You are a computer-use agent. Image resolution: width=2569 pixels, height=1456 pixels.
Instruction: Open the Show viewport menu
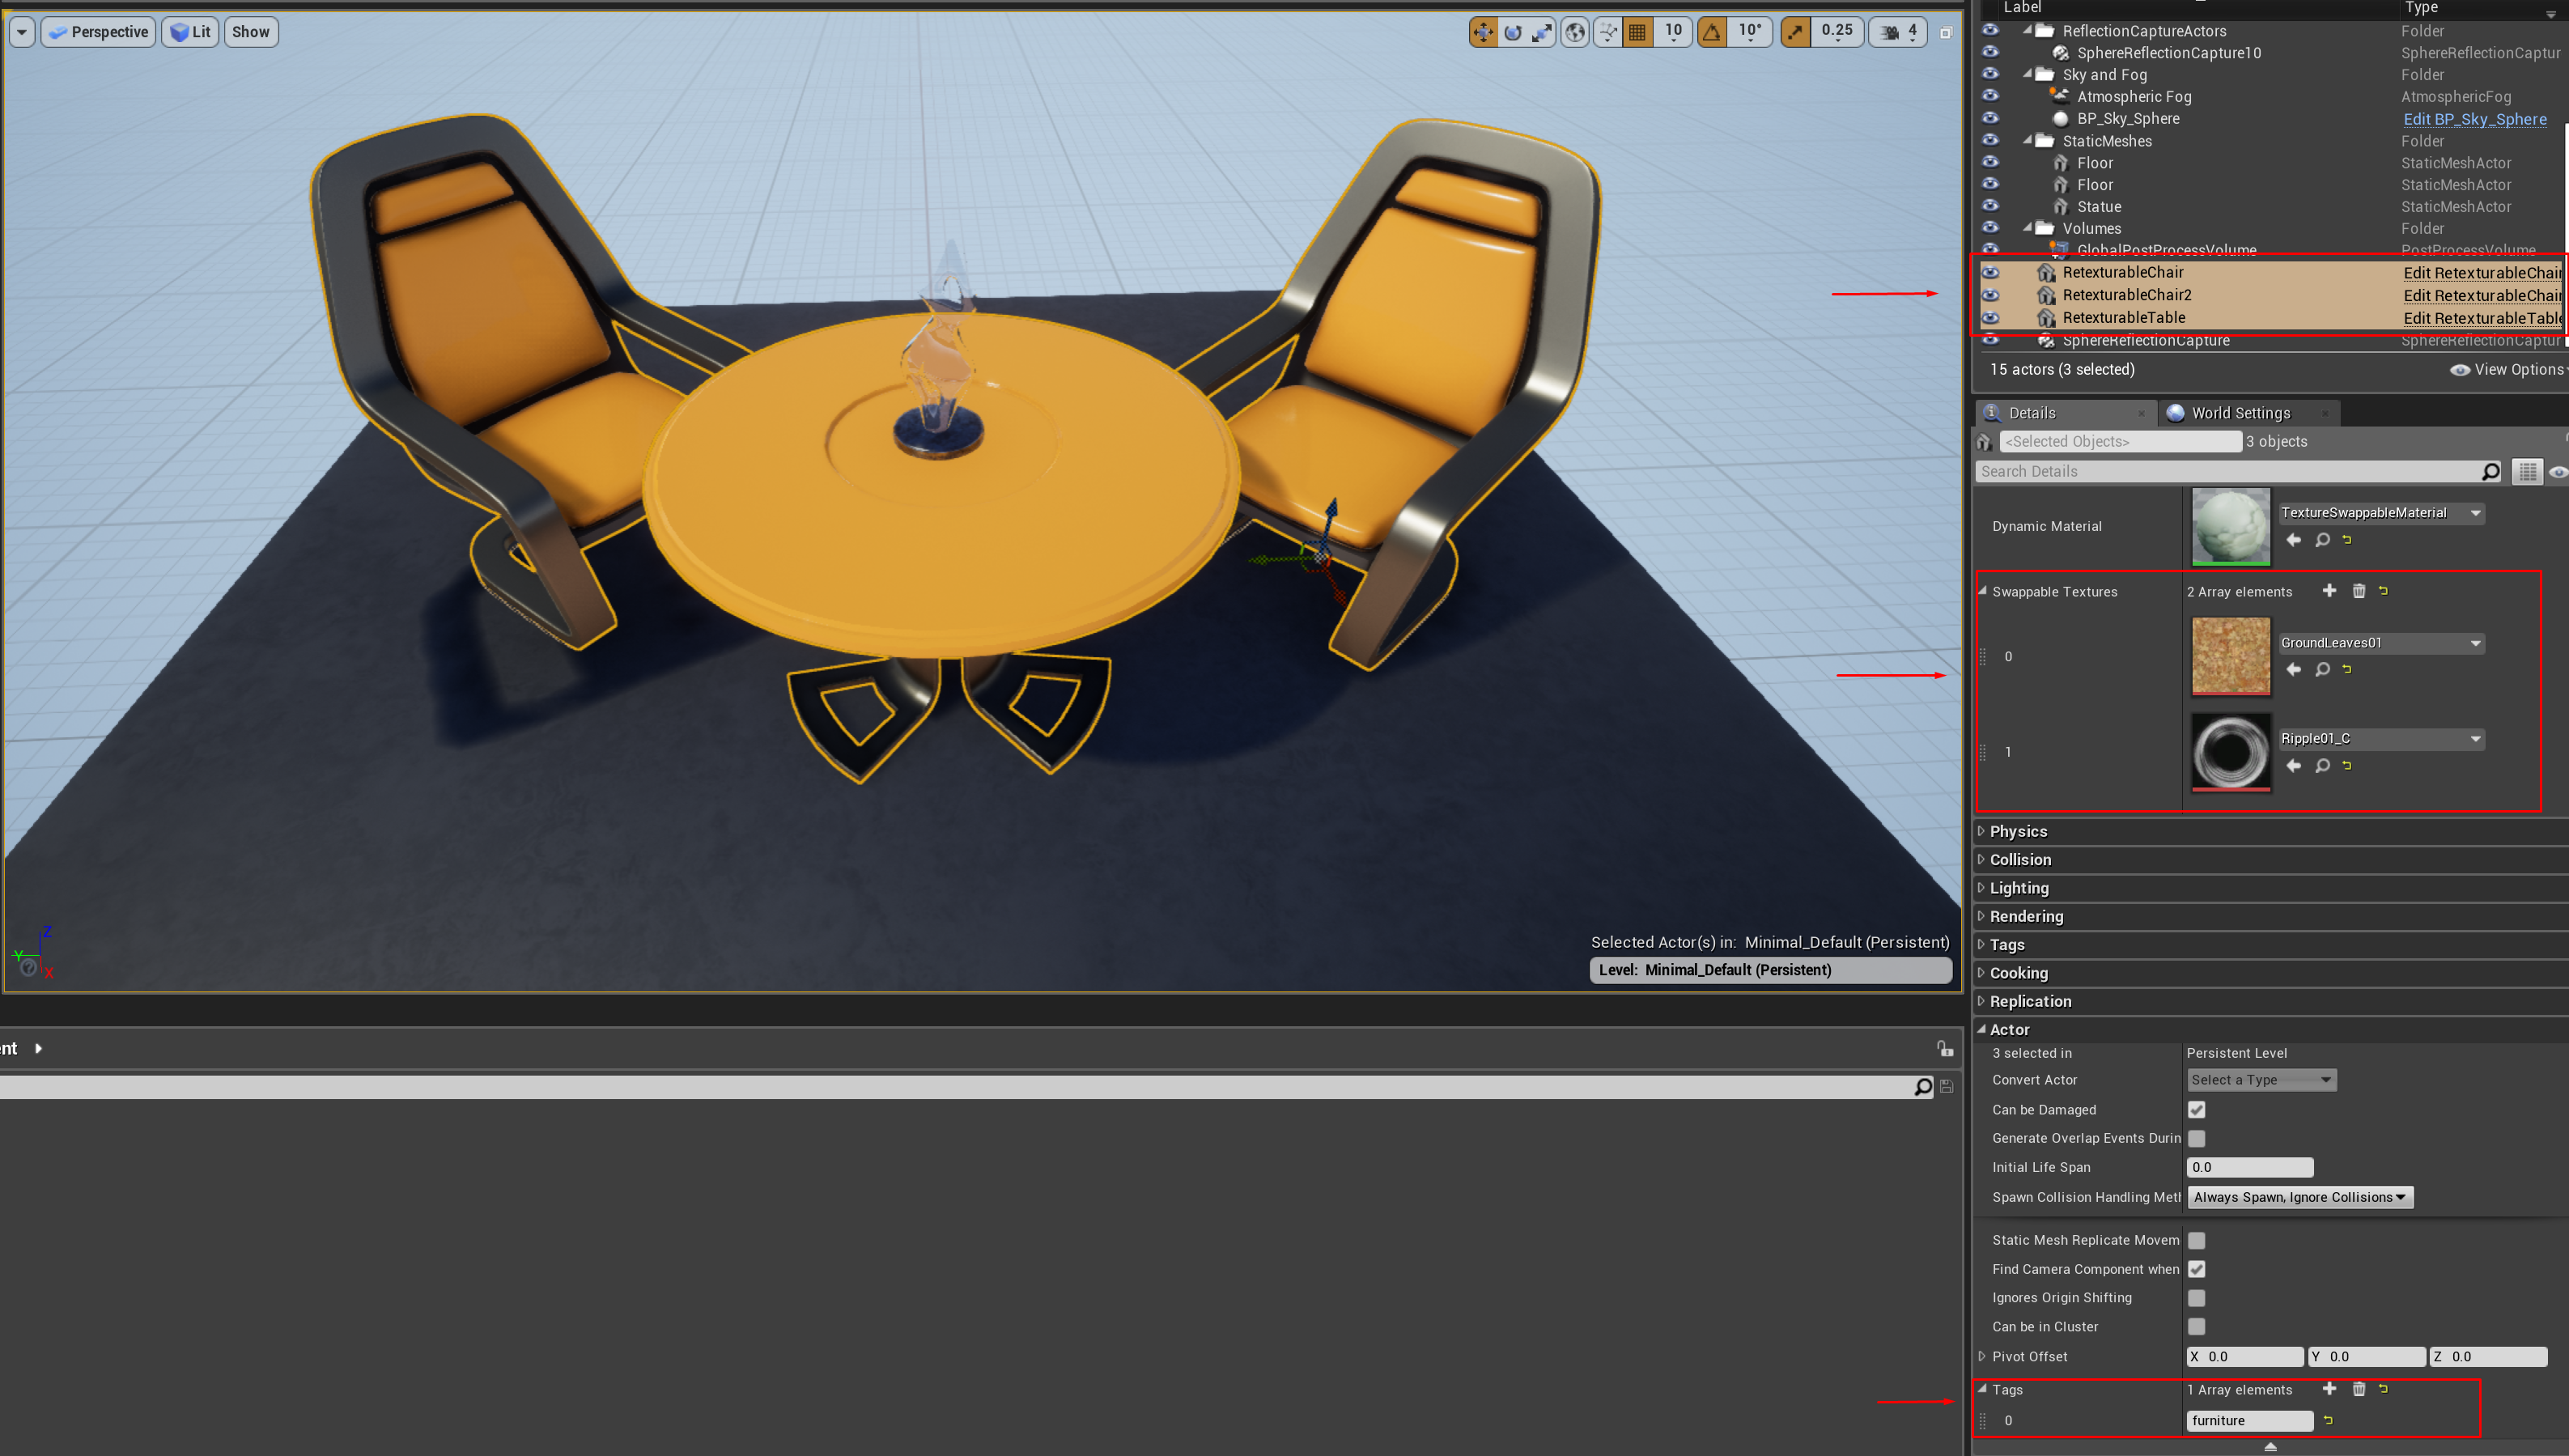tap(250, 32)
